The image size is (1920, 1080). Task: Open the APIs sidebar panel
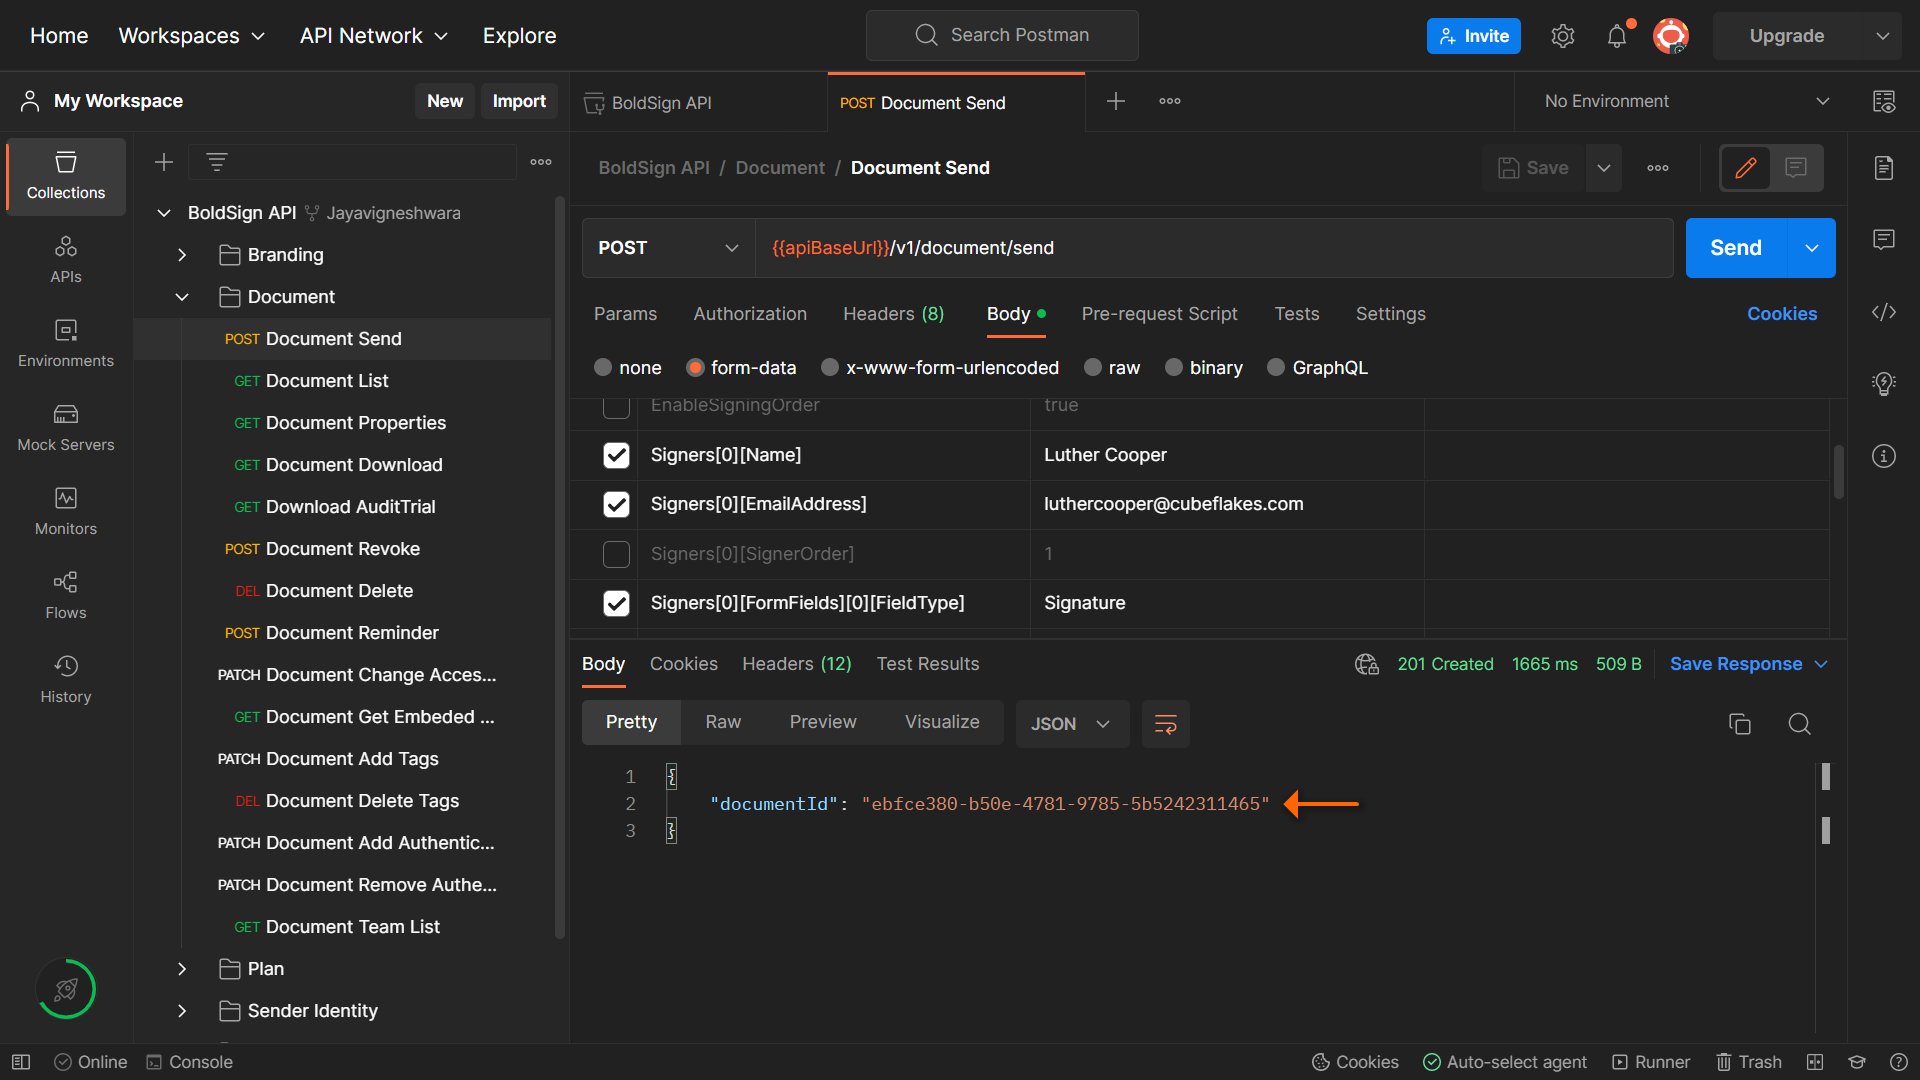point(66,260)
